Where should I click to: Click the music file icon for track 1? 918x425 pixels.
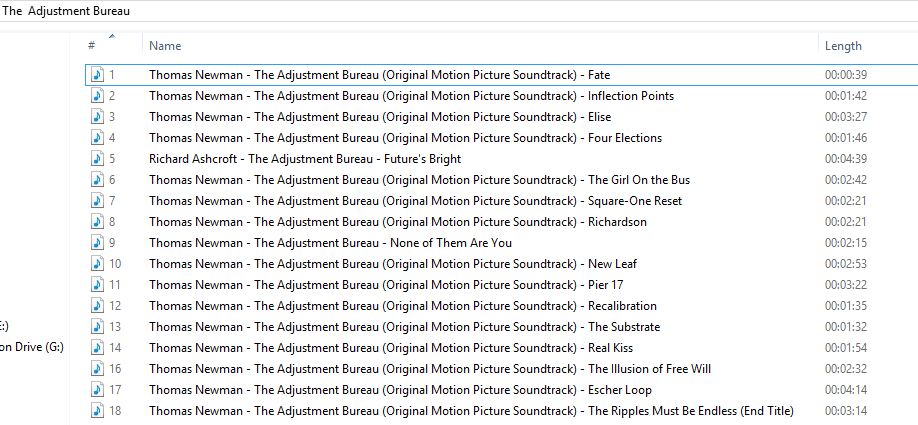[x=97, y=75]
